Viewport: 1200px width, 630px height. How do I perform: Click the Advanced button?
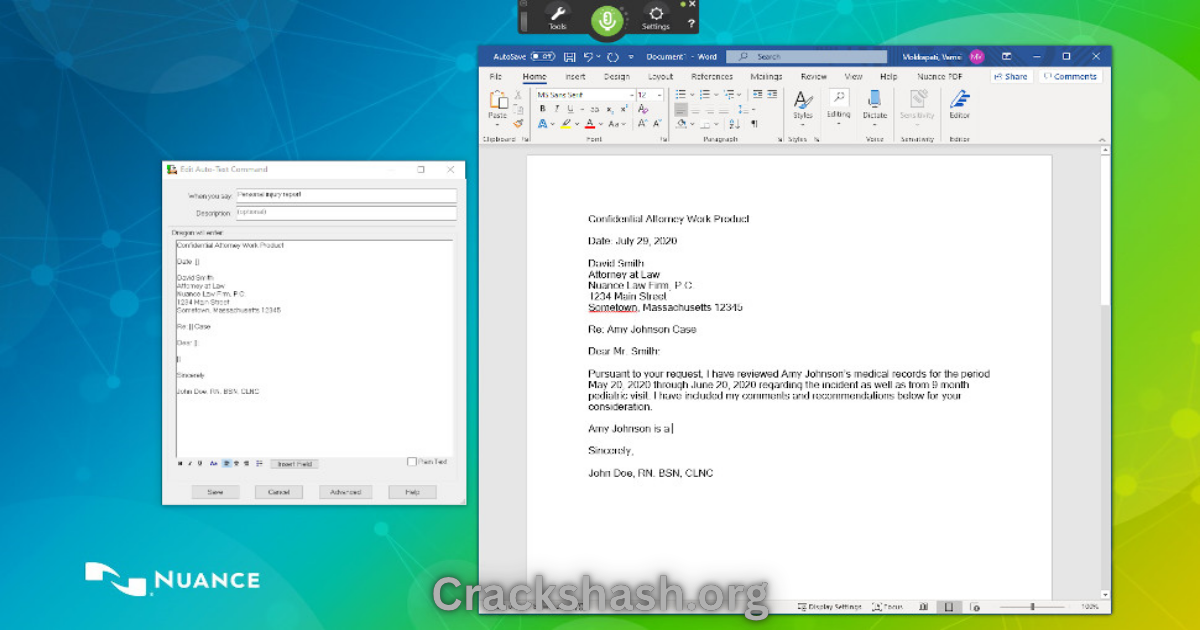[346, 492]
